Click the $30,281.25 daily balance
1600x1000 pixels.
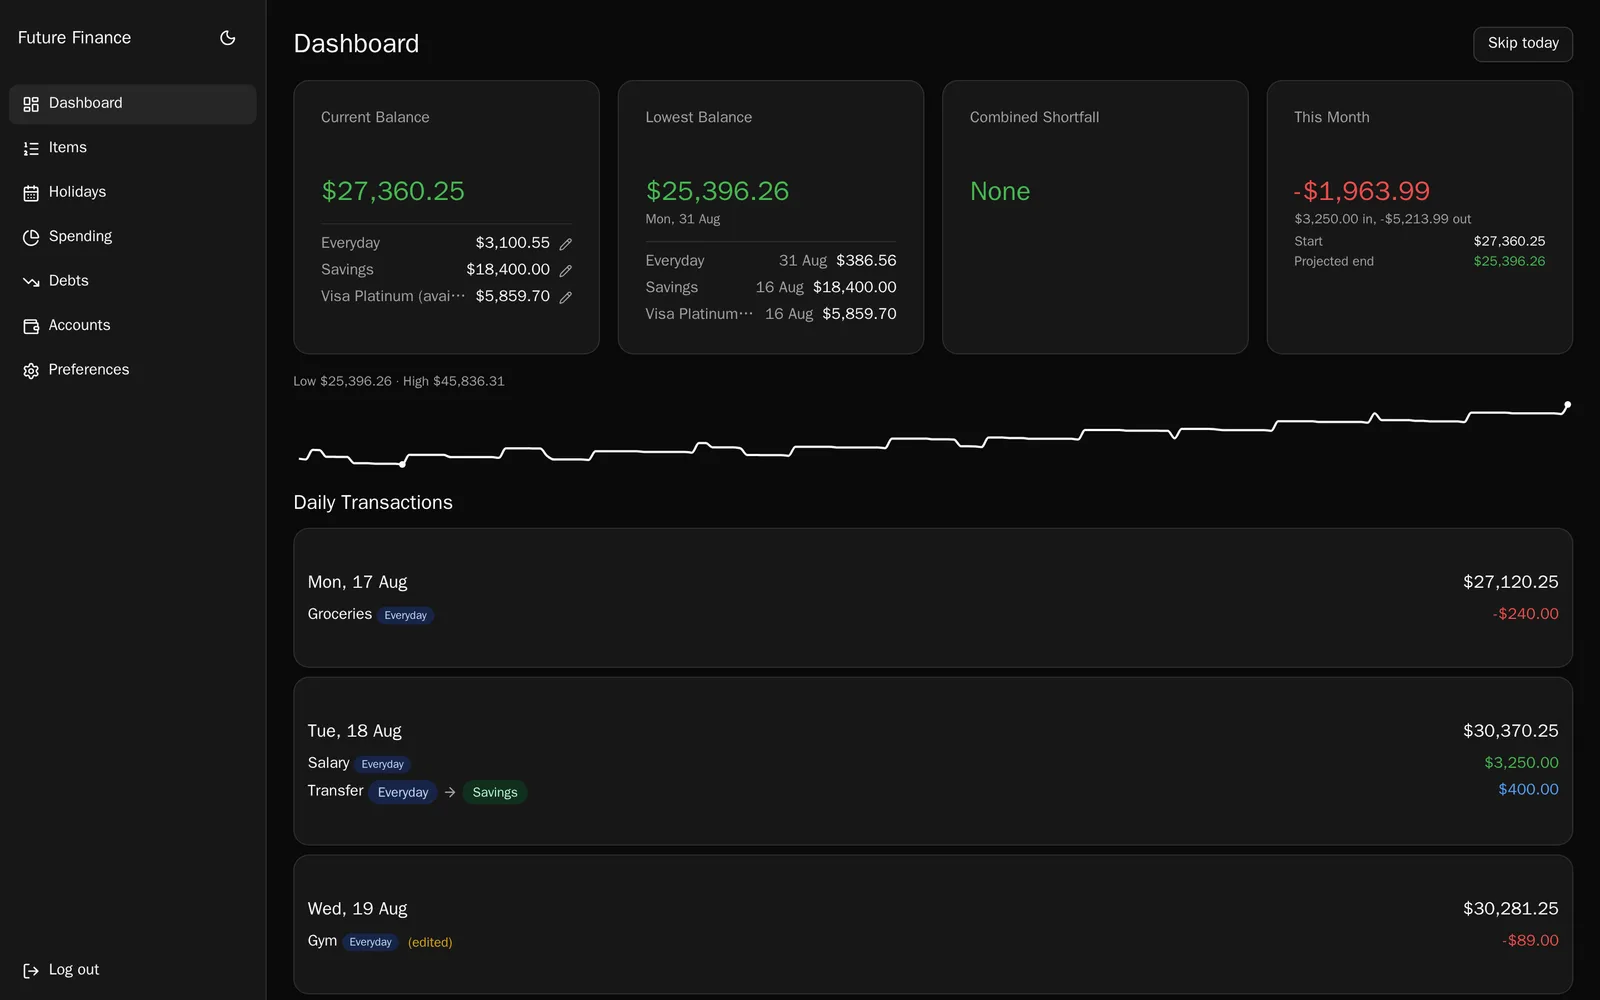pos(1511,909)
